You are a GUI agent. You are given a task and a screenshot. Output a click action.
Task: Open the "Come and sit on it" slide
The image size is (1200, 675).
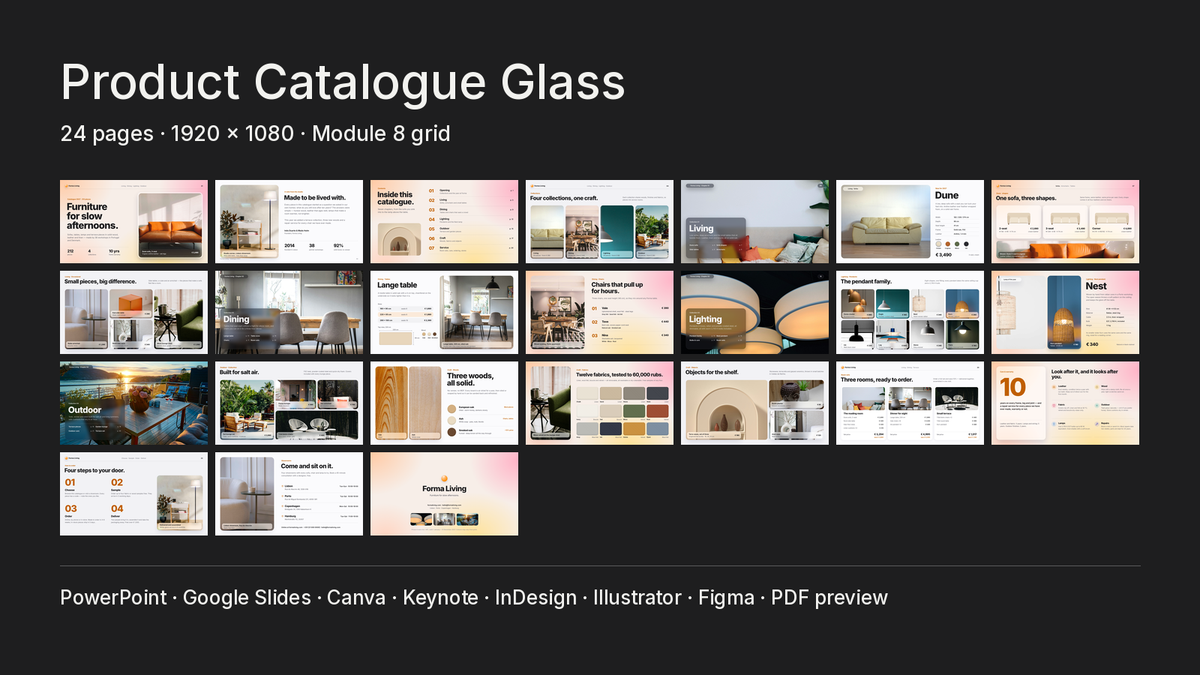(x=289, y=494)
